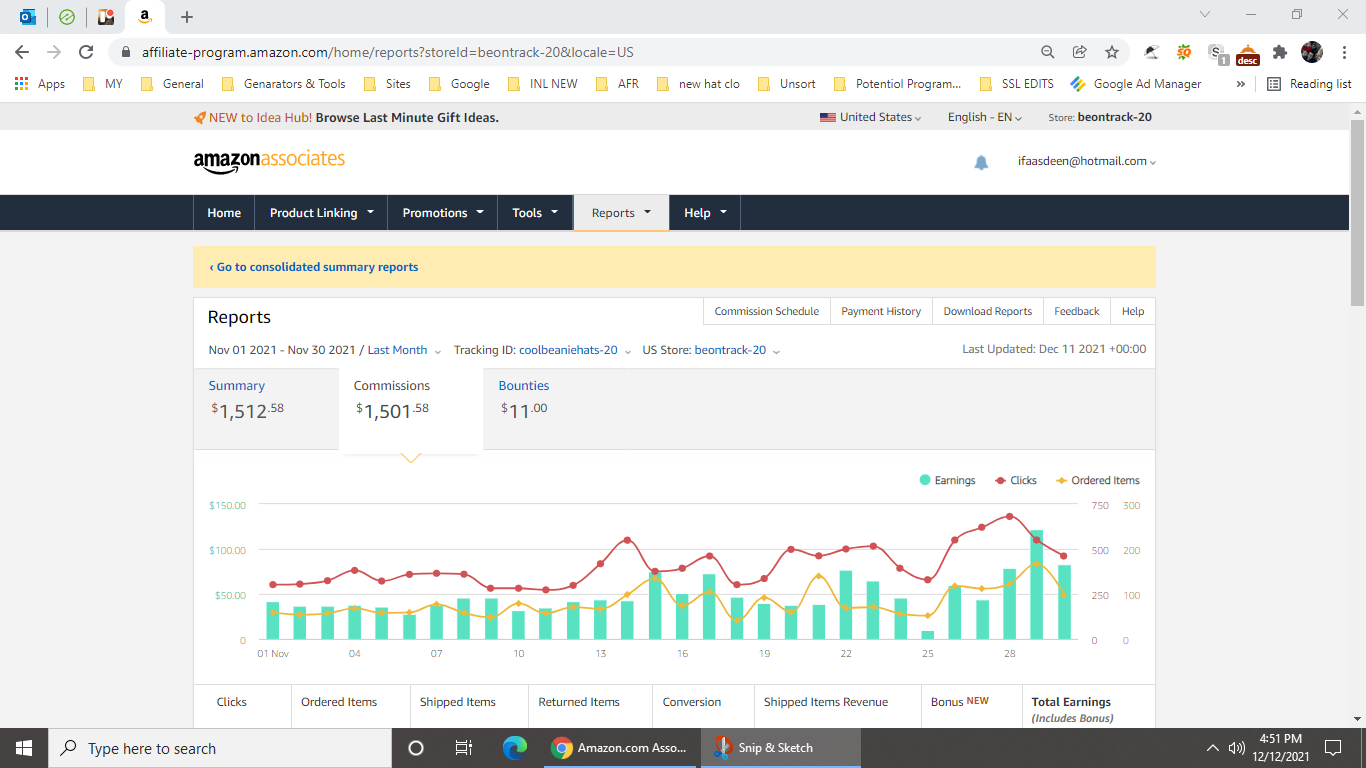This screenshot has width=1366, height=768.
Task: Open the Help dropdown in navbar
Action: [x=705, y=213]
